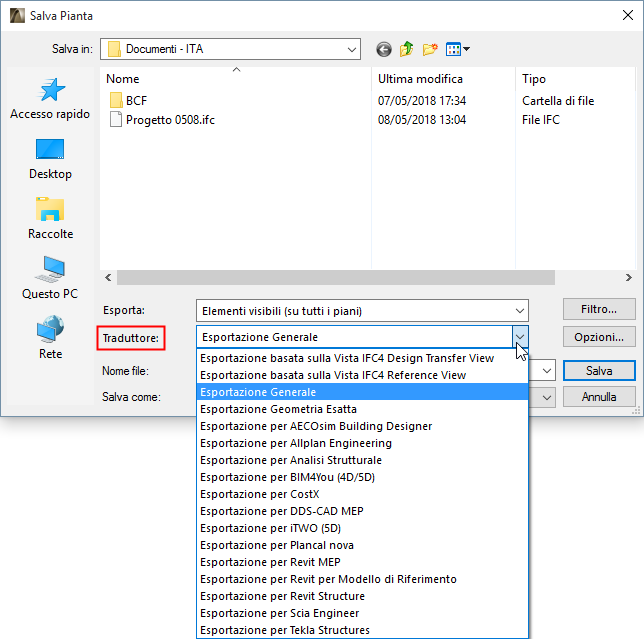Screen dimensions: 644x639
Task: Go back using the round back arrow icon
Action: 384,50
